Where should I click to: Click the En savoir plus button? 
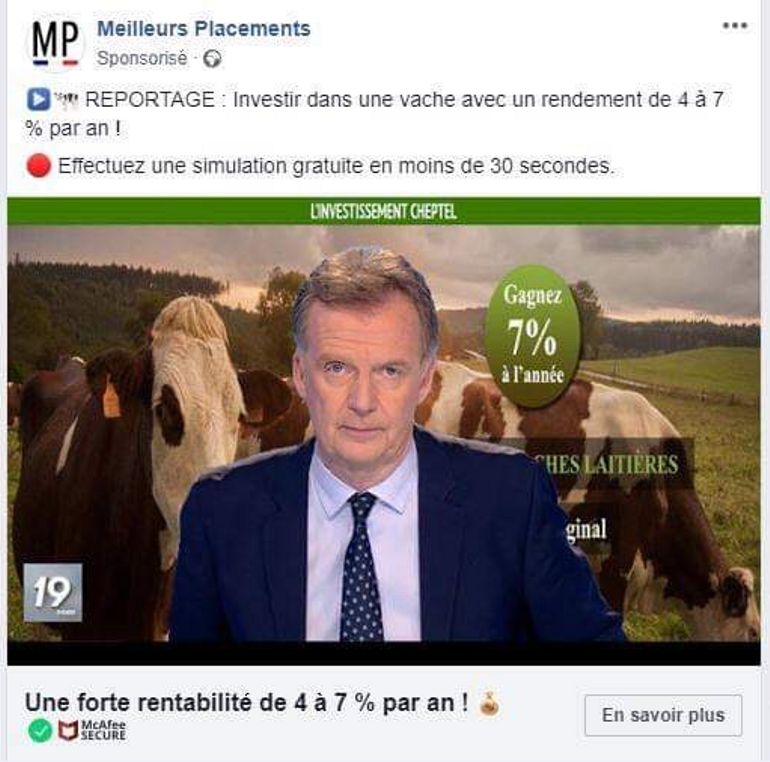tap(663, 715)
